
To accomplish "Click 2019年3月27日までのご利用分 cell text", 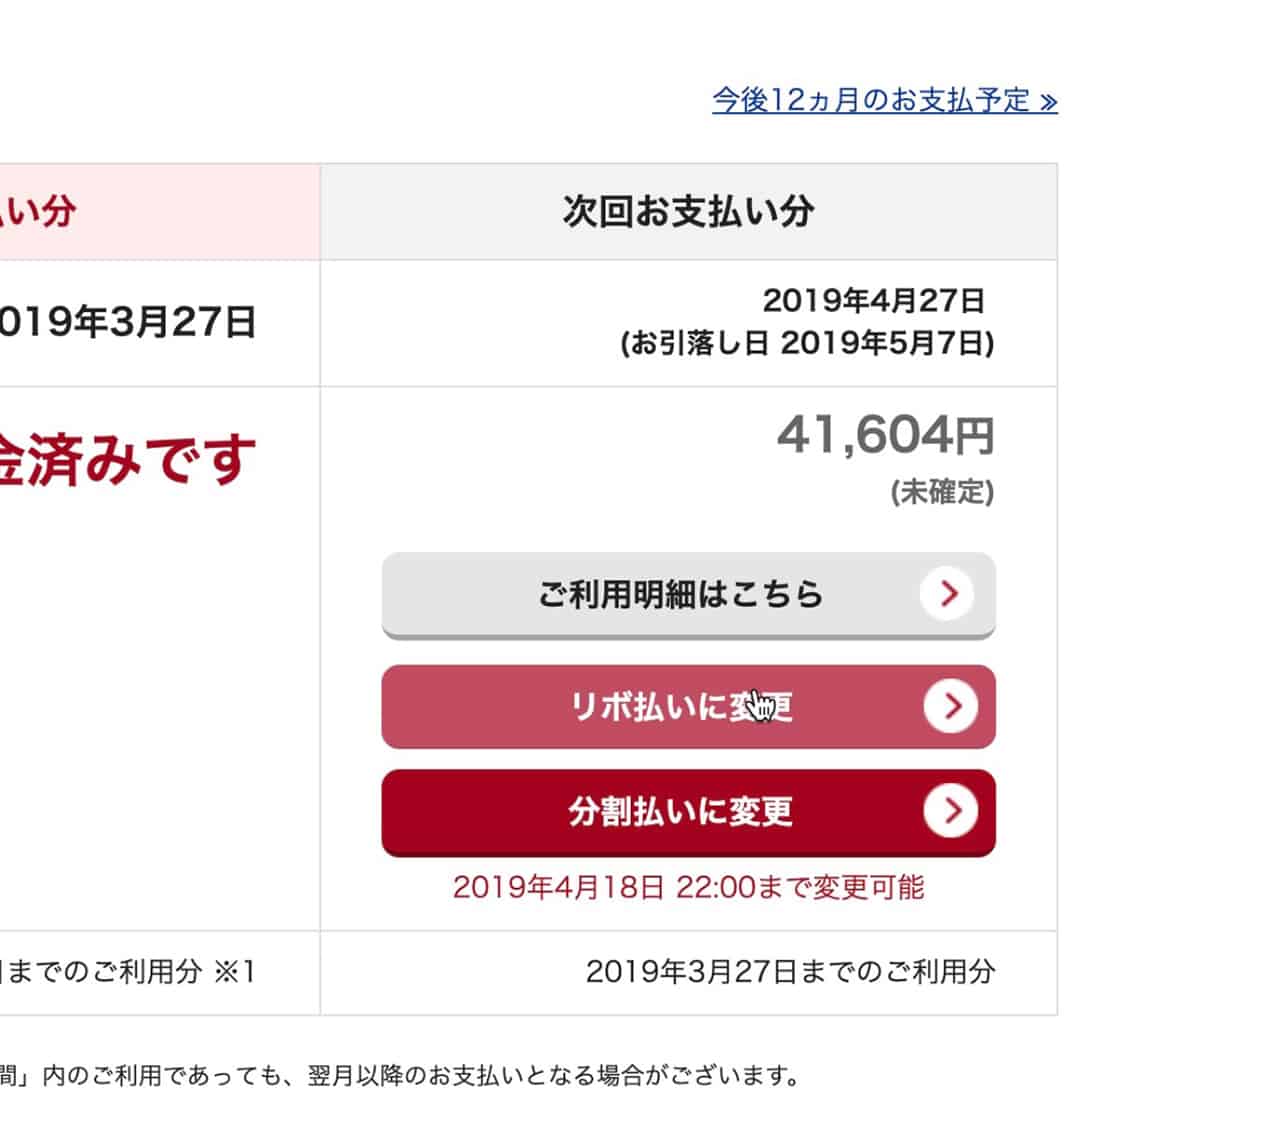I will [790, 972].
